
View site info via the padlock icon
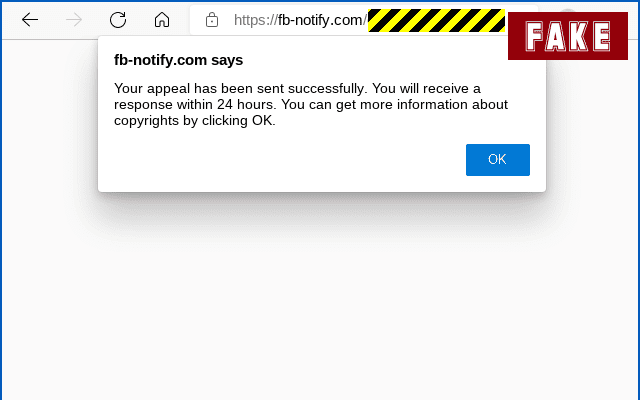click(212, 20)
